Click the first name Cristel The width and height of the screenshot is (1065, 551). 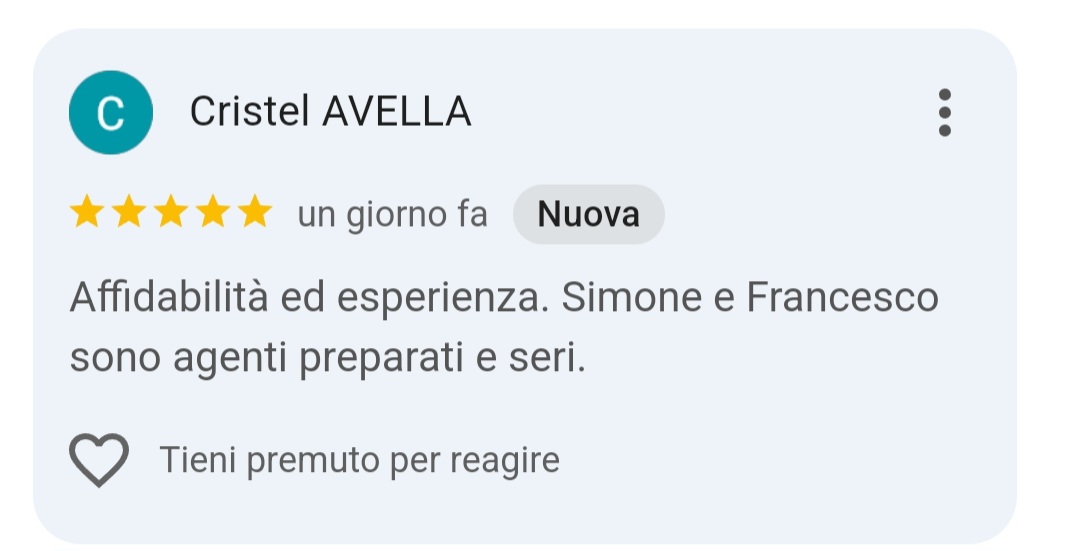pyautogui.click(x=249, y=111)
